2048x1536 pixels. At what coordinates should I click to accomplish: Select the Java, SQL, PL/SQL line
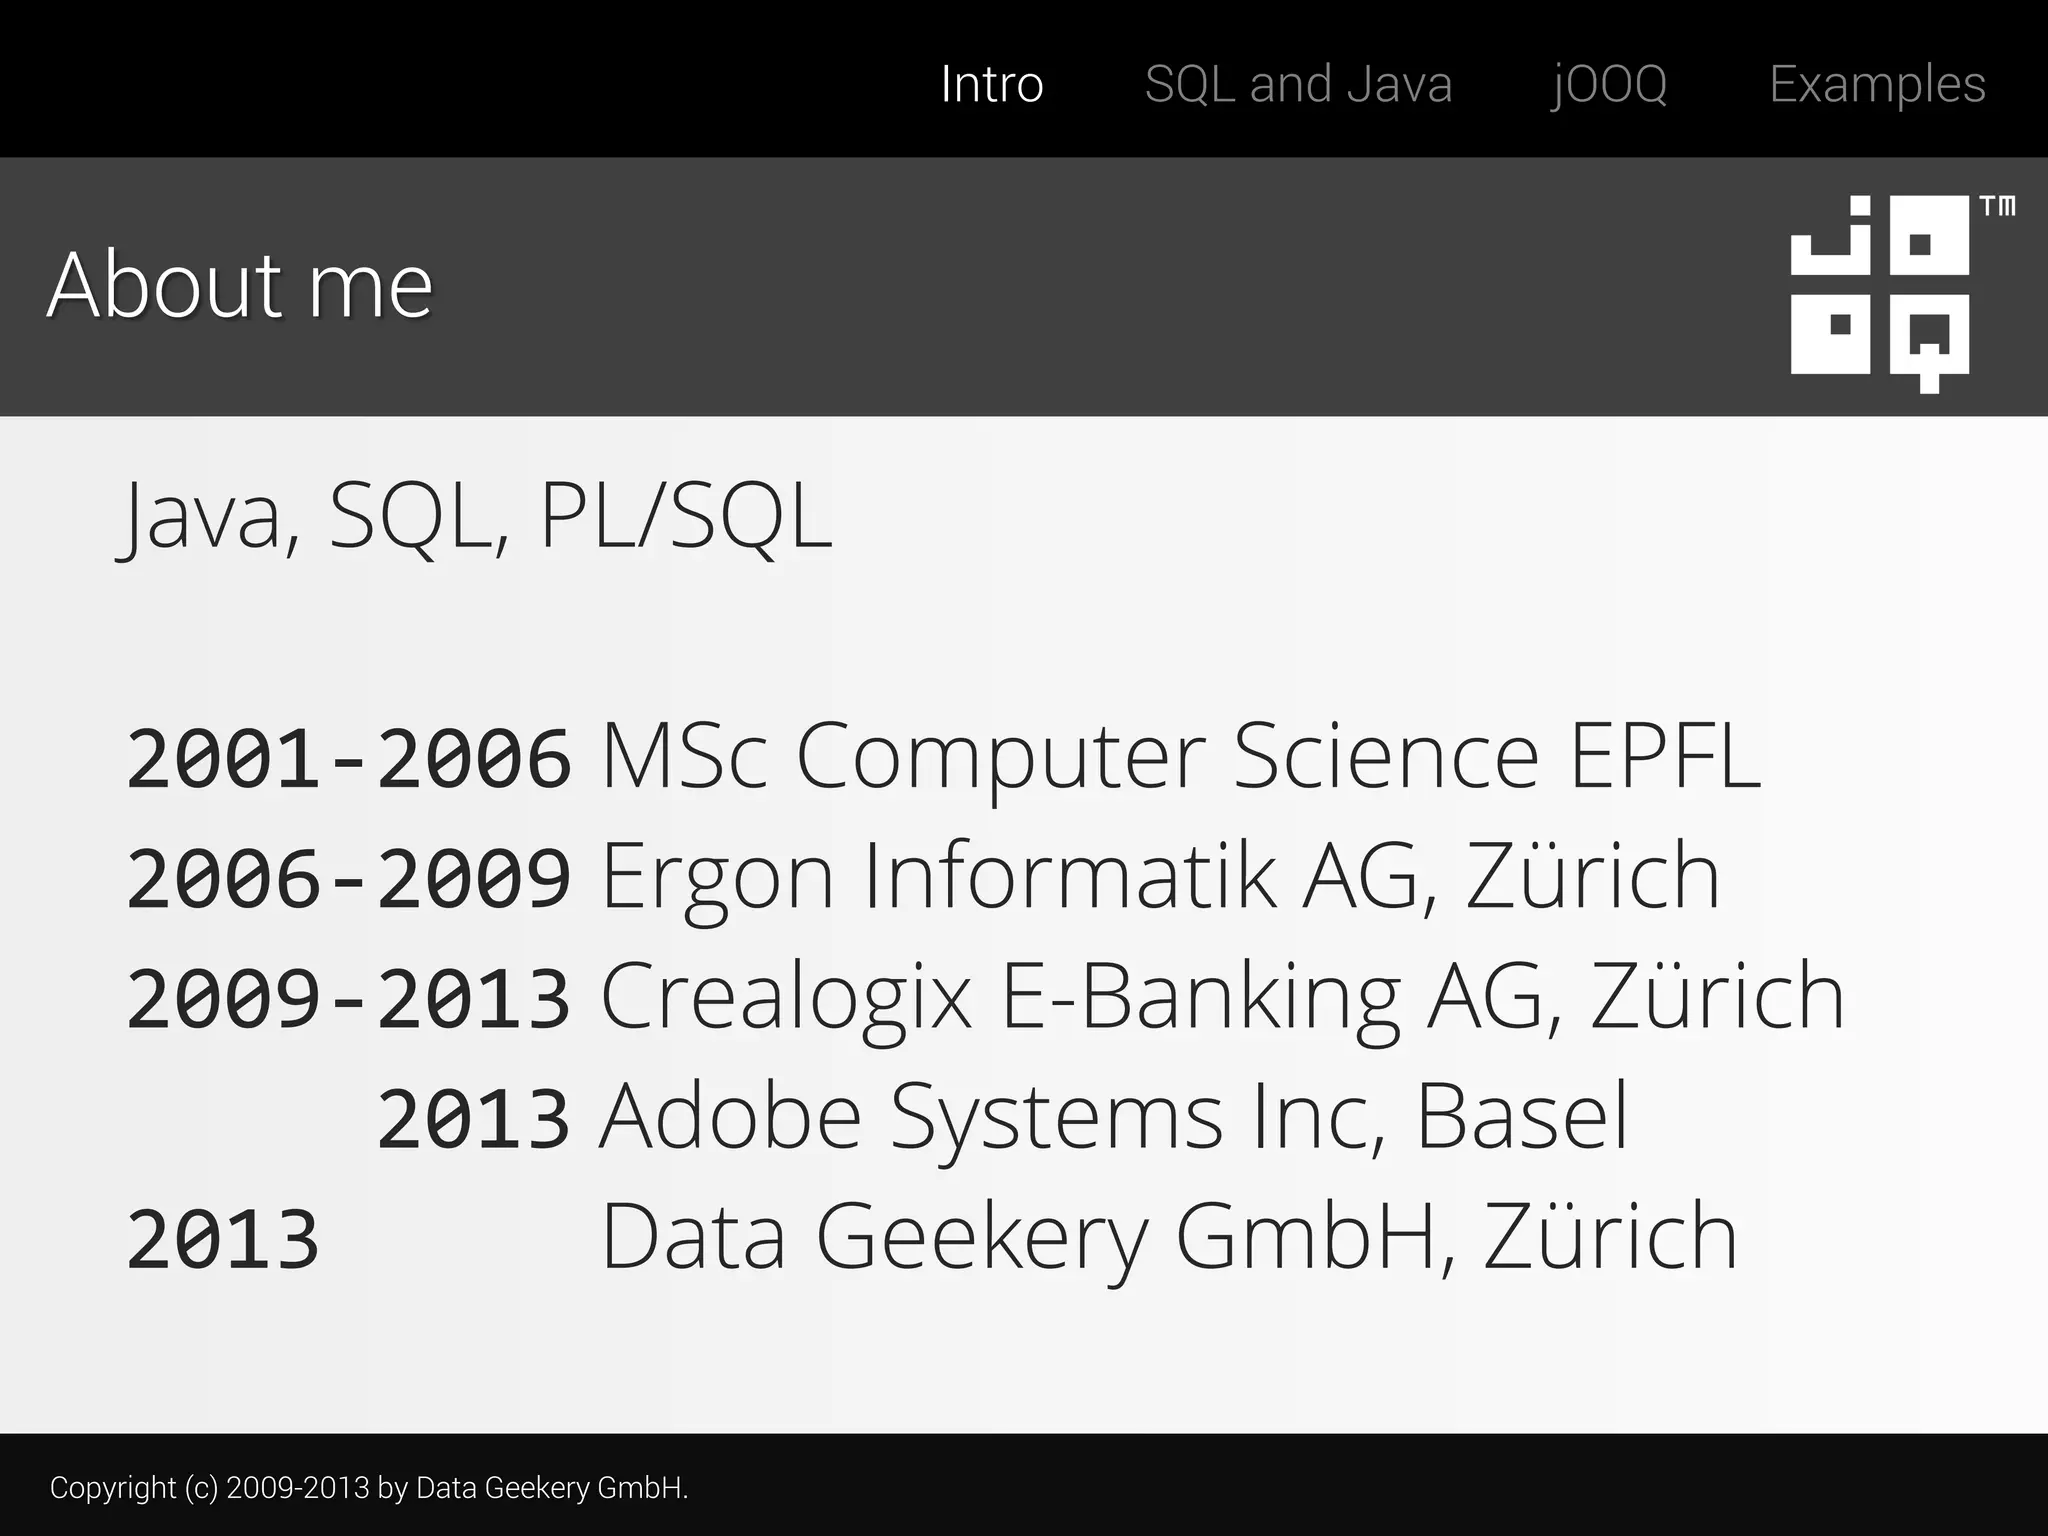[x=476, y=518]
